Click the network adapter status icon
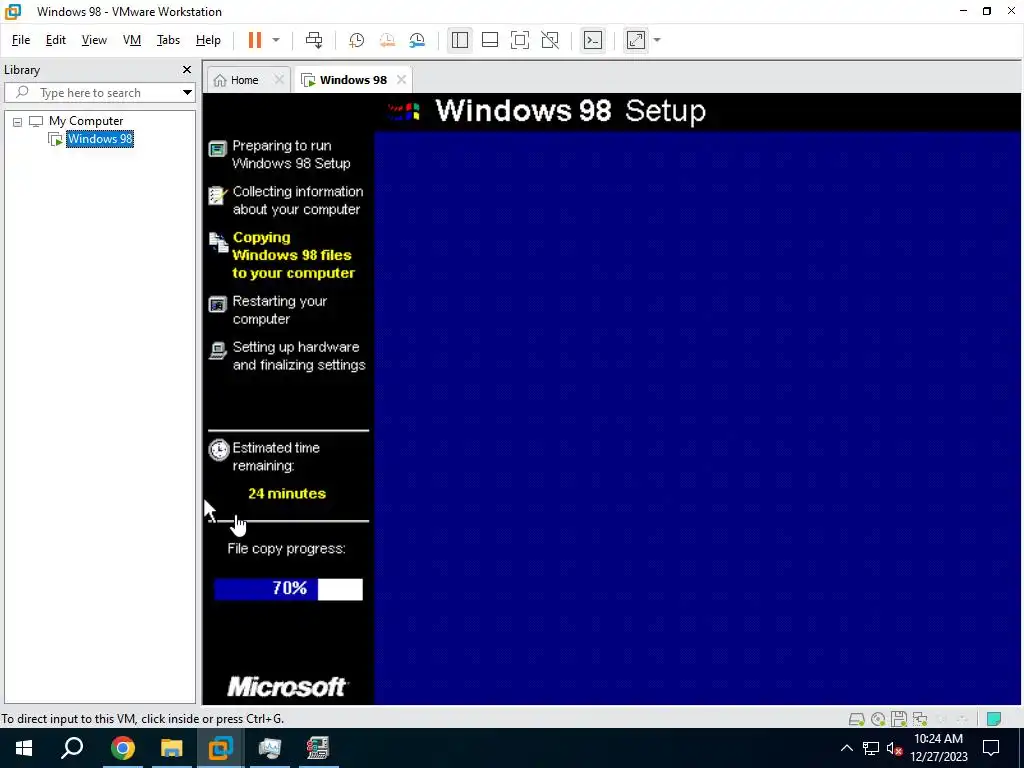This screenshot has width=1024, height=768. tap(920, 719)
